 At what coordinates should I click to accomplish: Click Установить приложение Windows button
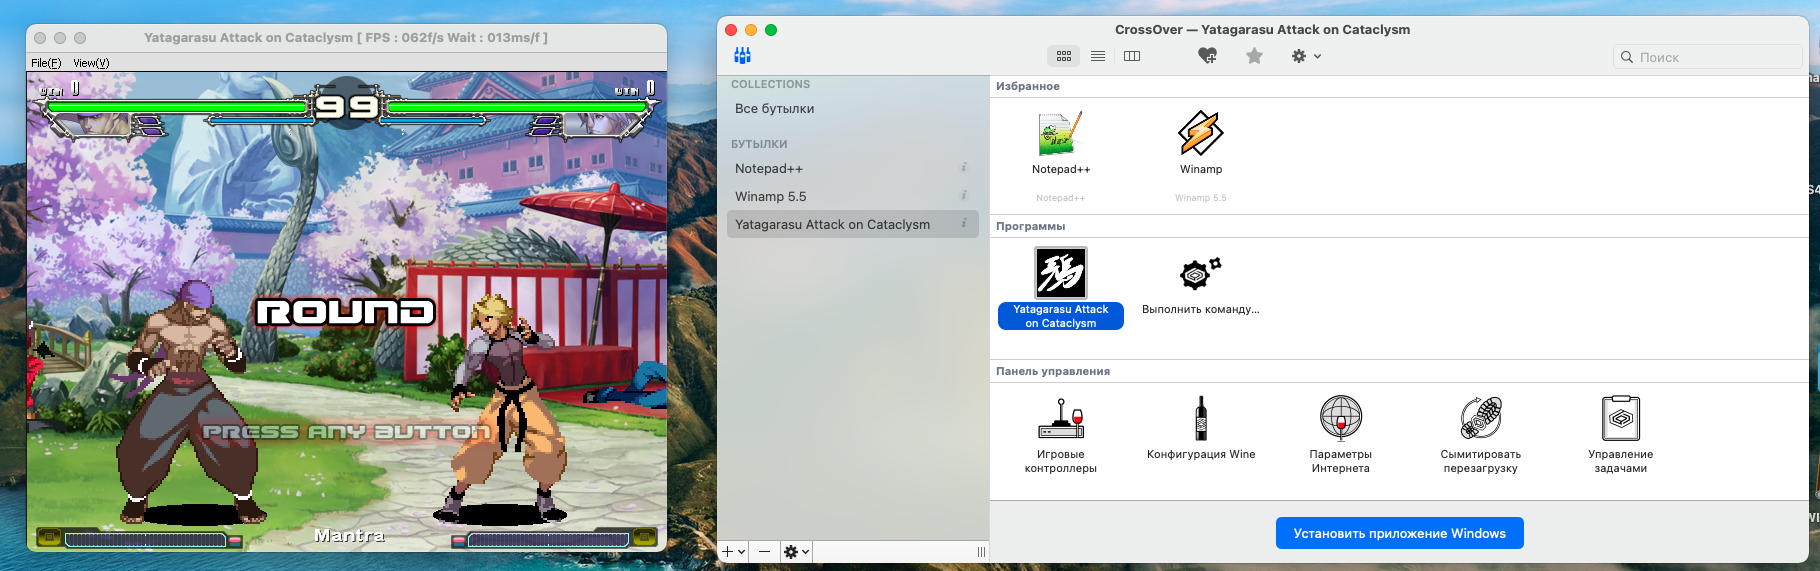(x=1400, y=533)
